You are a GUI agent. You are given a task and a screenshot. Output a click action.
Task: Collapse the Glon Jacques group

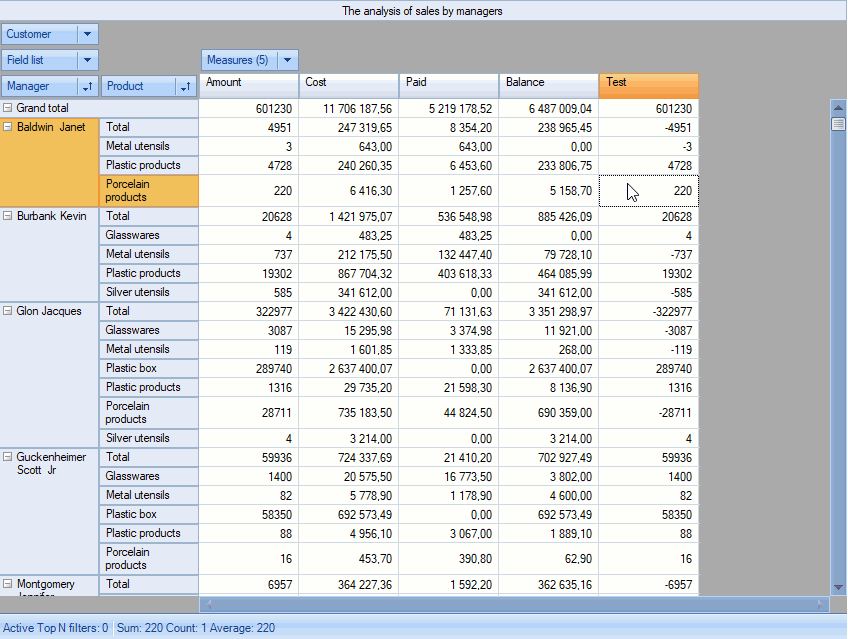[x=8, y=311]
